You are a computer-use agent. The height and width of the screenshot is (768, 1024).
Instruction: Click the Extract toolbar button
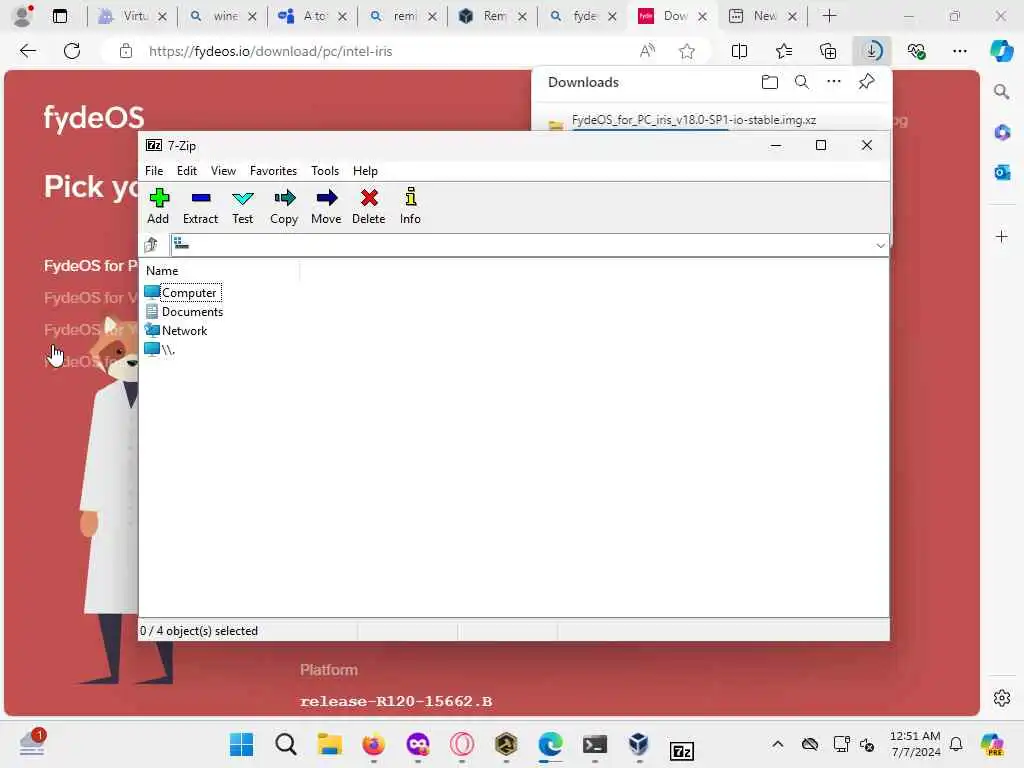tap(200, 206)
